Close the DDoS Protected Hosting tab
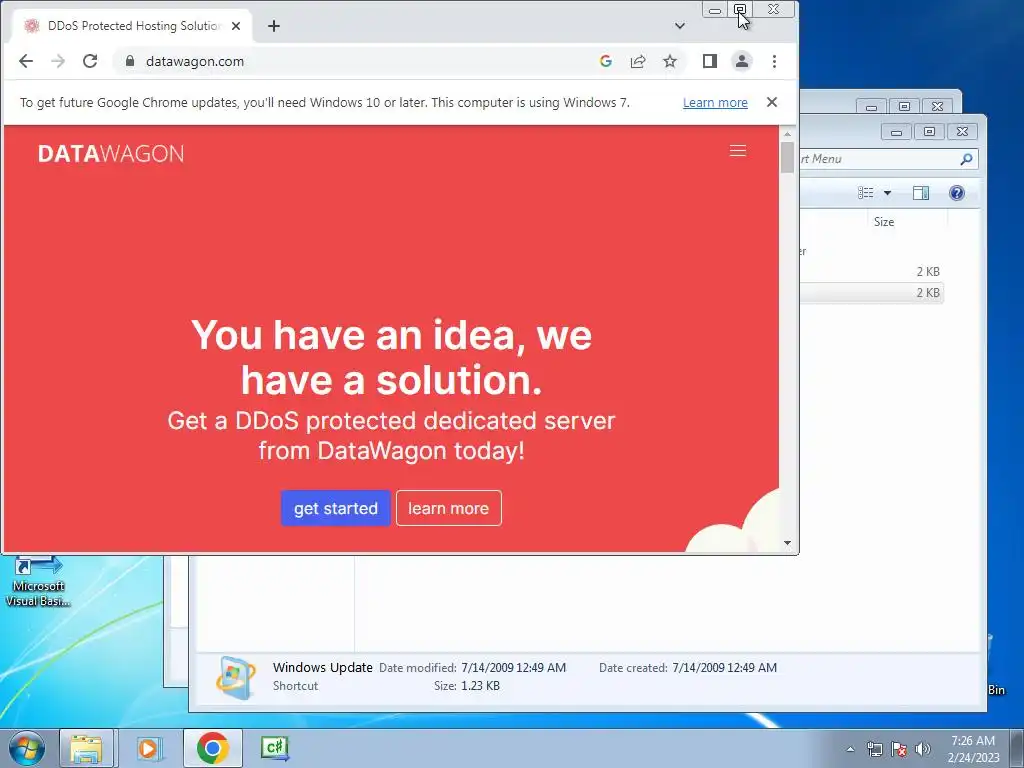This screenshot has width=1024, height=768. [x=236, y=26]
